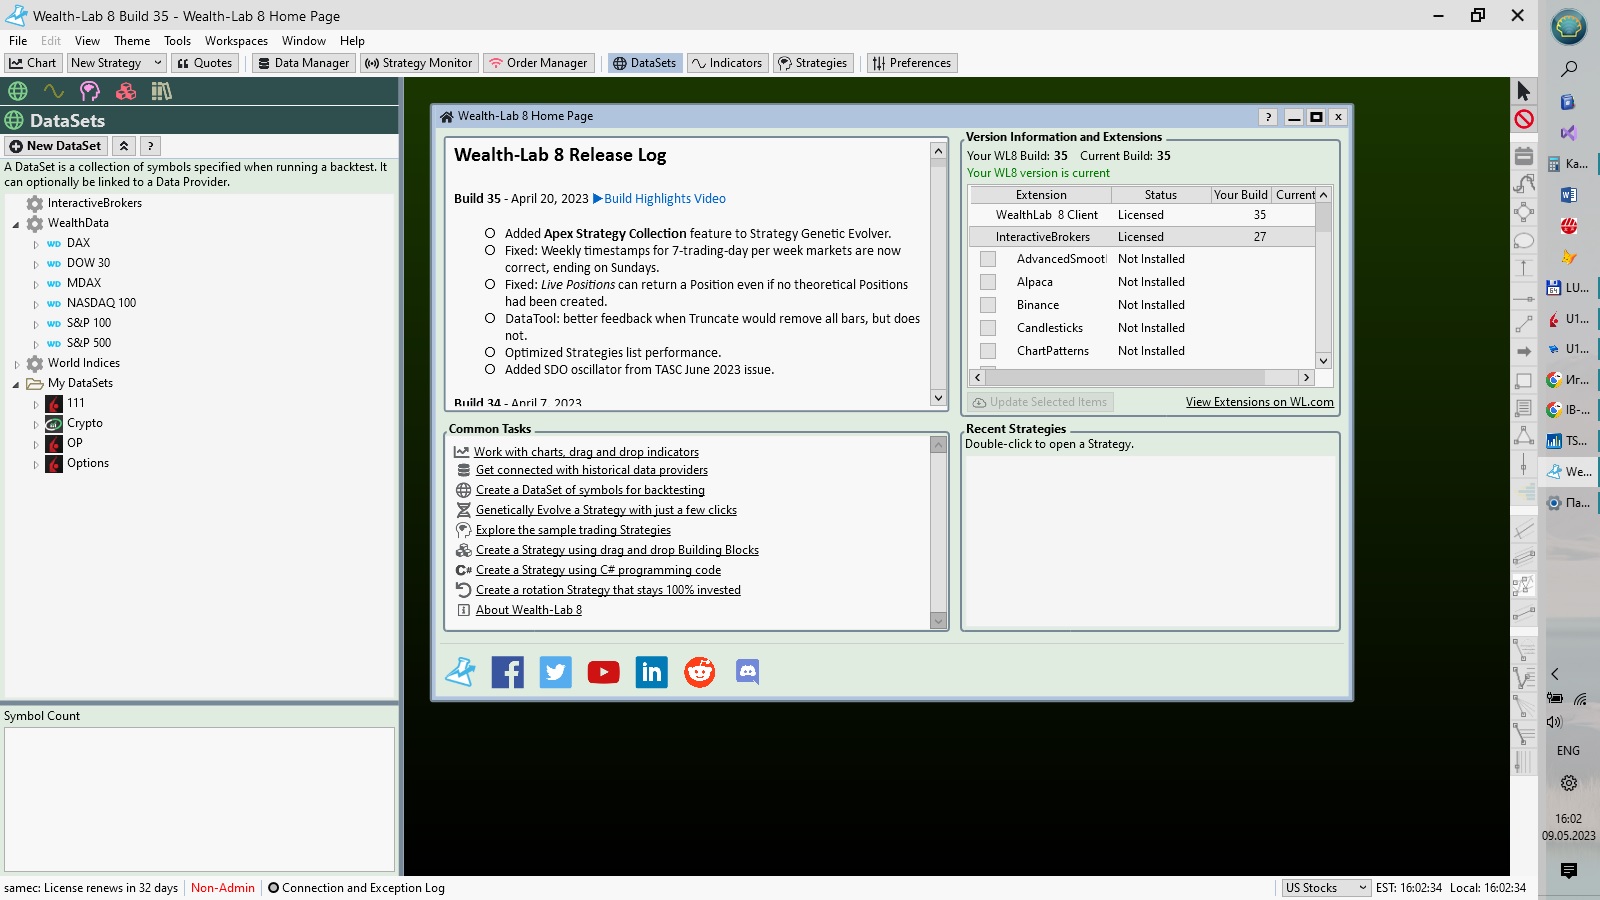Expand the Crypto dataset node
This screenshot has width=1600, height=900.
tap(36, 424)
